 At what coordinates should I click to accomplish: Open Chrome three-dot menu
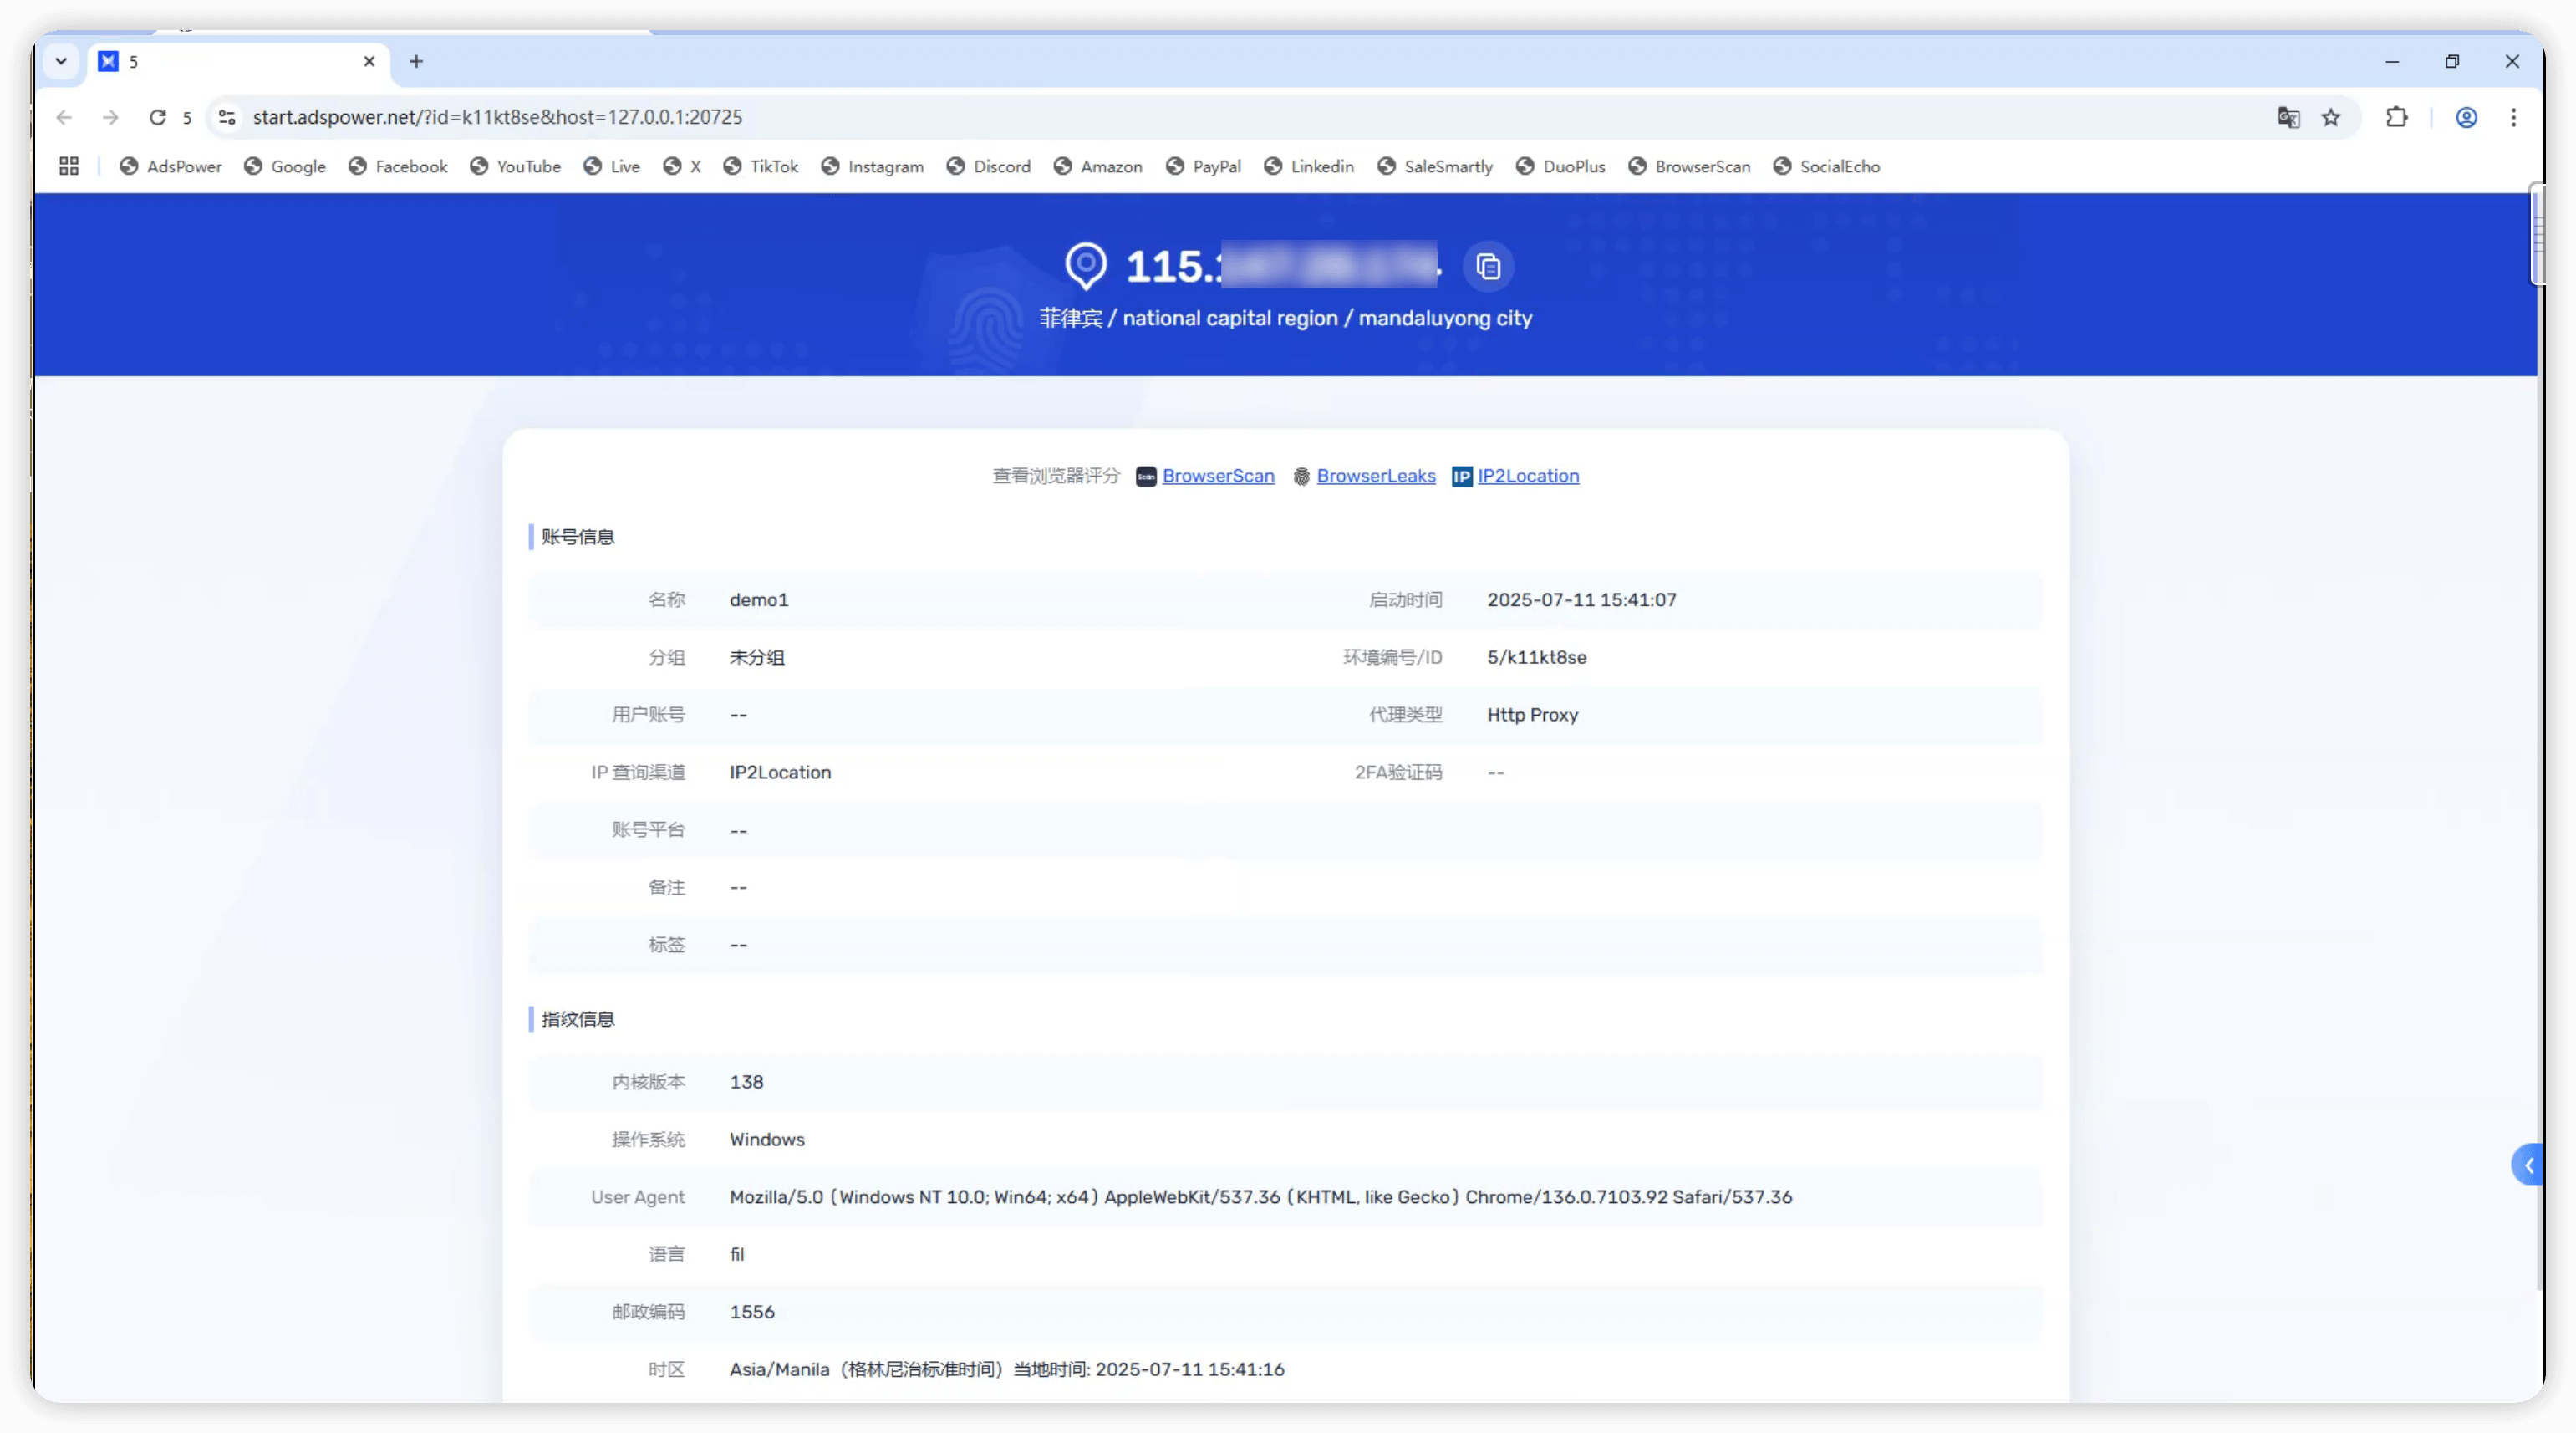2513,117
